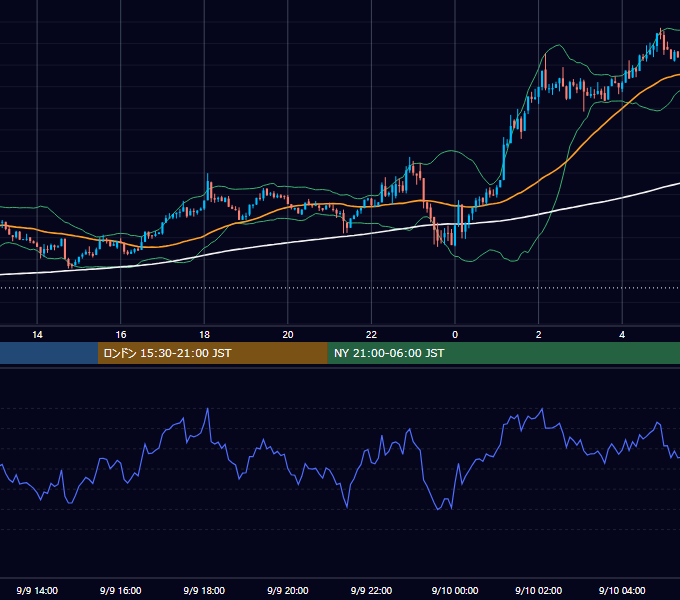Click the 9/9 14:00 time label
The height and width of the screenshot is (600, 680).
pos(37,590)
